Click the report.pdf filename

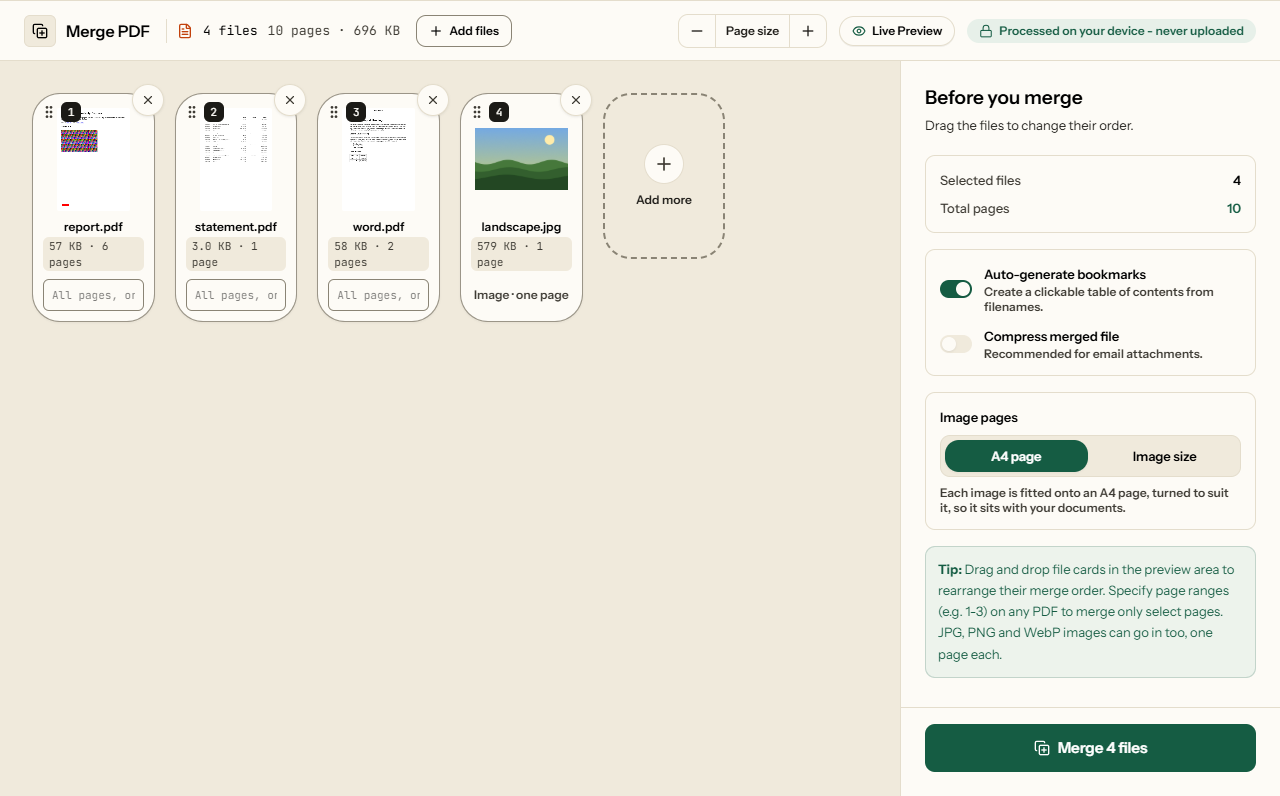(x=94, y=227)
